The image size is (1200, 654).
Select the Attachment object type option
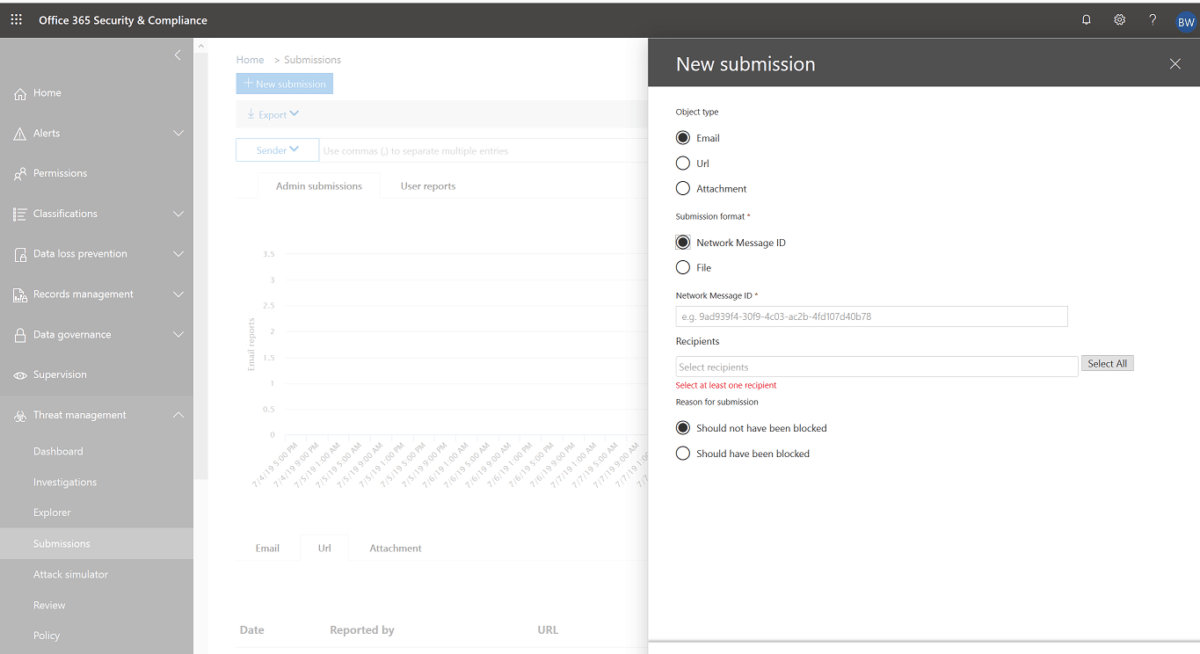pos(683,188)
